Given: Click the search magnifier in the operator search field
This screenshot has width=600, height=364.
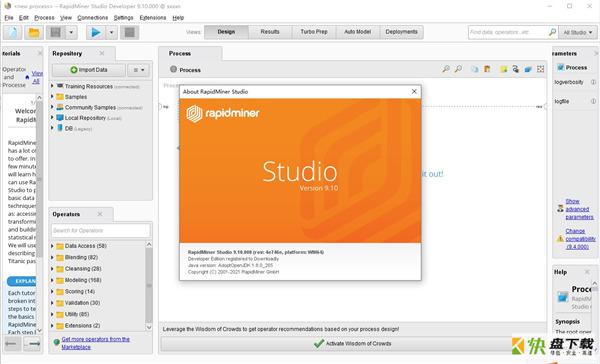Looking at the screenshot, I should [552, 32].
